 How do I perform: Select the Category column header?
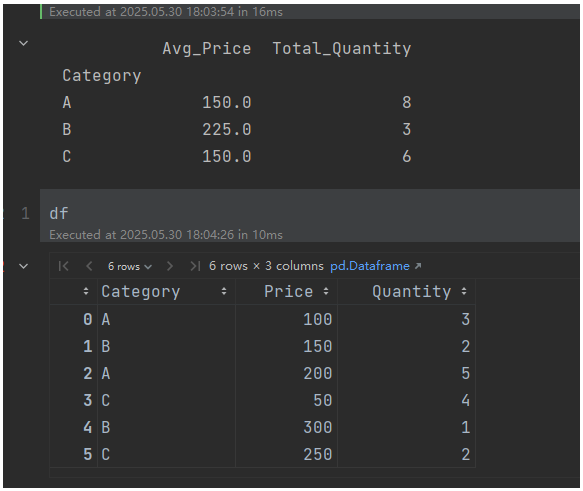pyautogui.click(x=141, y=291)
